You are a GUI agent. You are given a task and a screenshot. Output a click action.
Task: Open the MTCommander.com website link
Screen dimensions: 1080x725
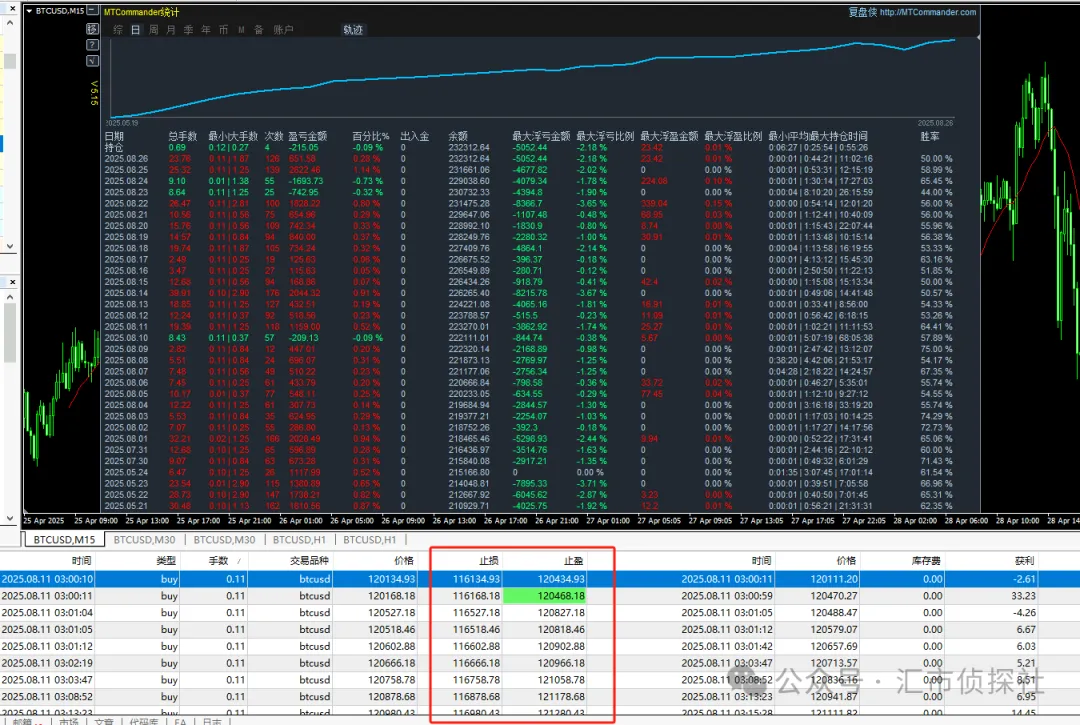(x=927, y=12)
